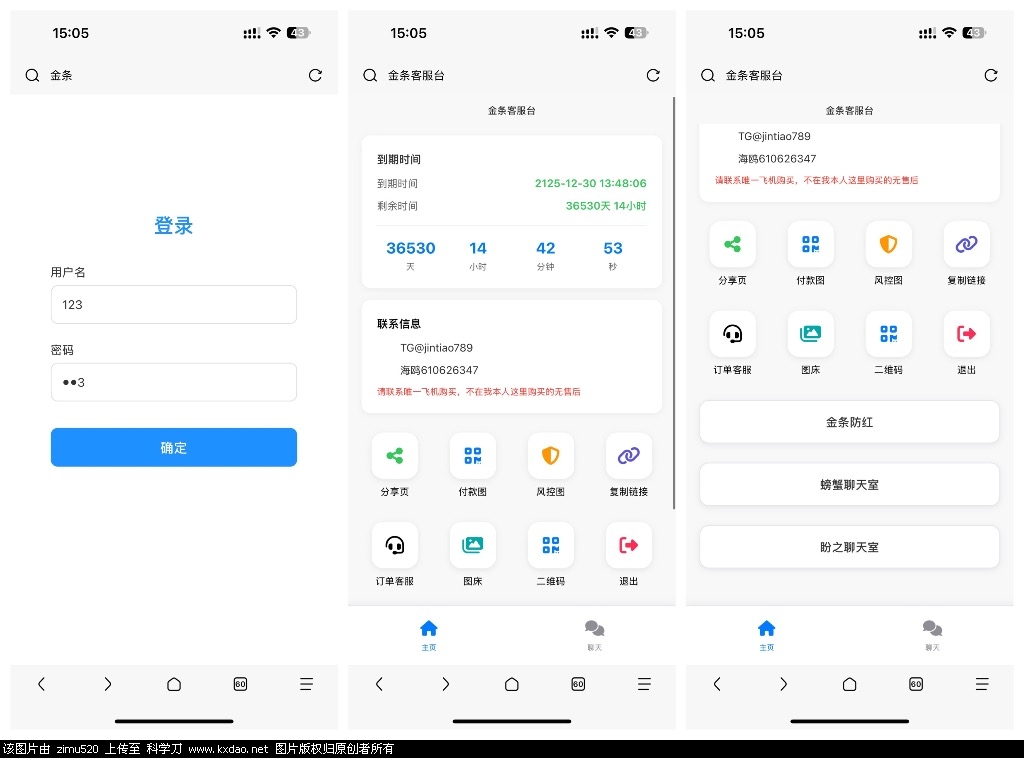Select 主页 home tab below 盼之聊天室
The image size is (1024, 758).
click(766, 633)
